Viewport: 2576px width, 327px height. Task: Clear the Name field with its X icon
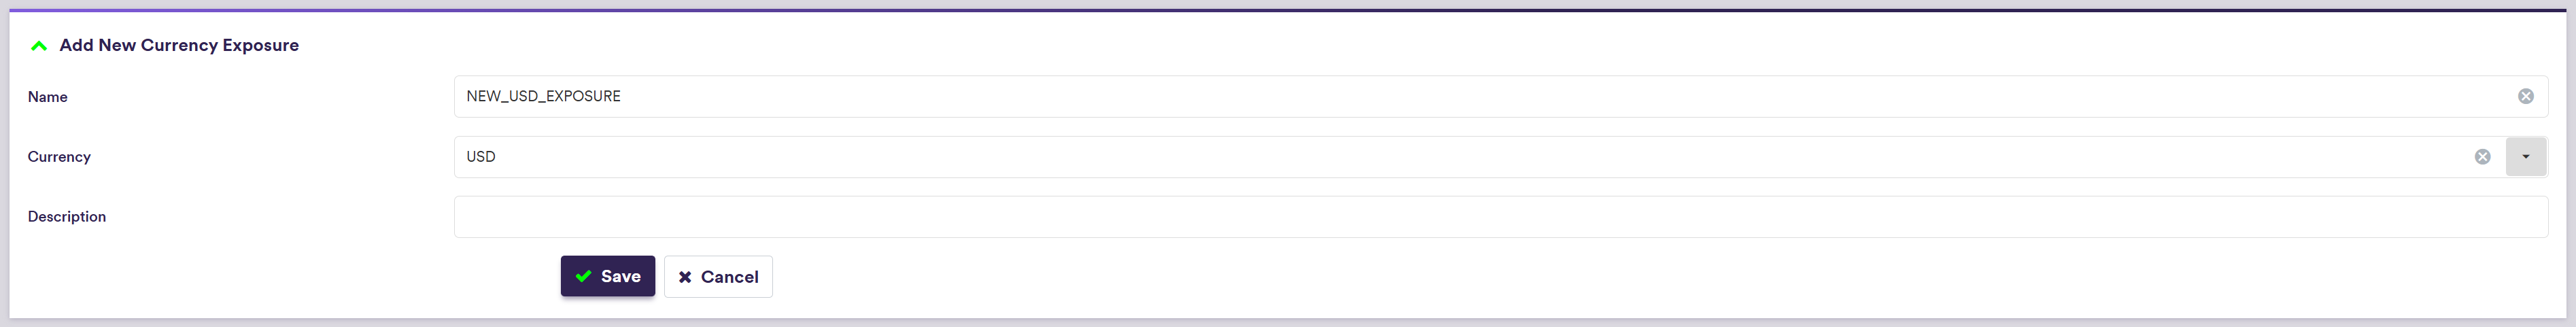point(2525,96)
